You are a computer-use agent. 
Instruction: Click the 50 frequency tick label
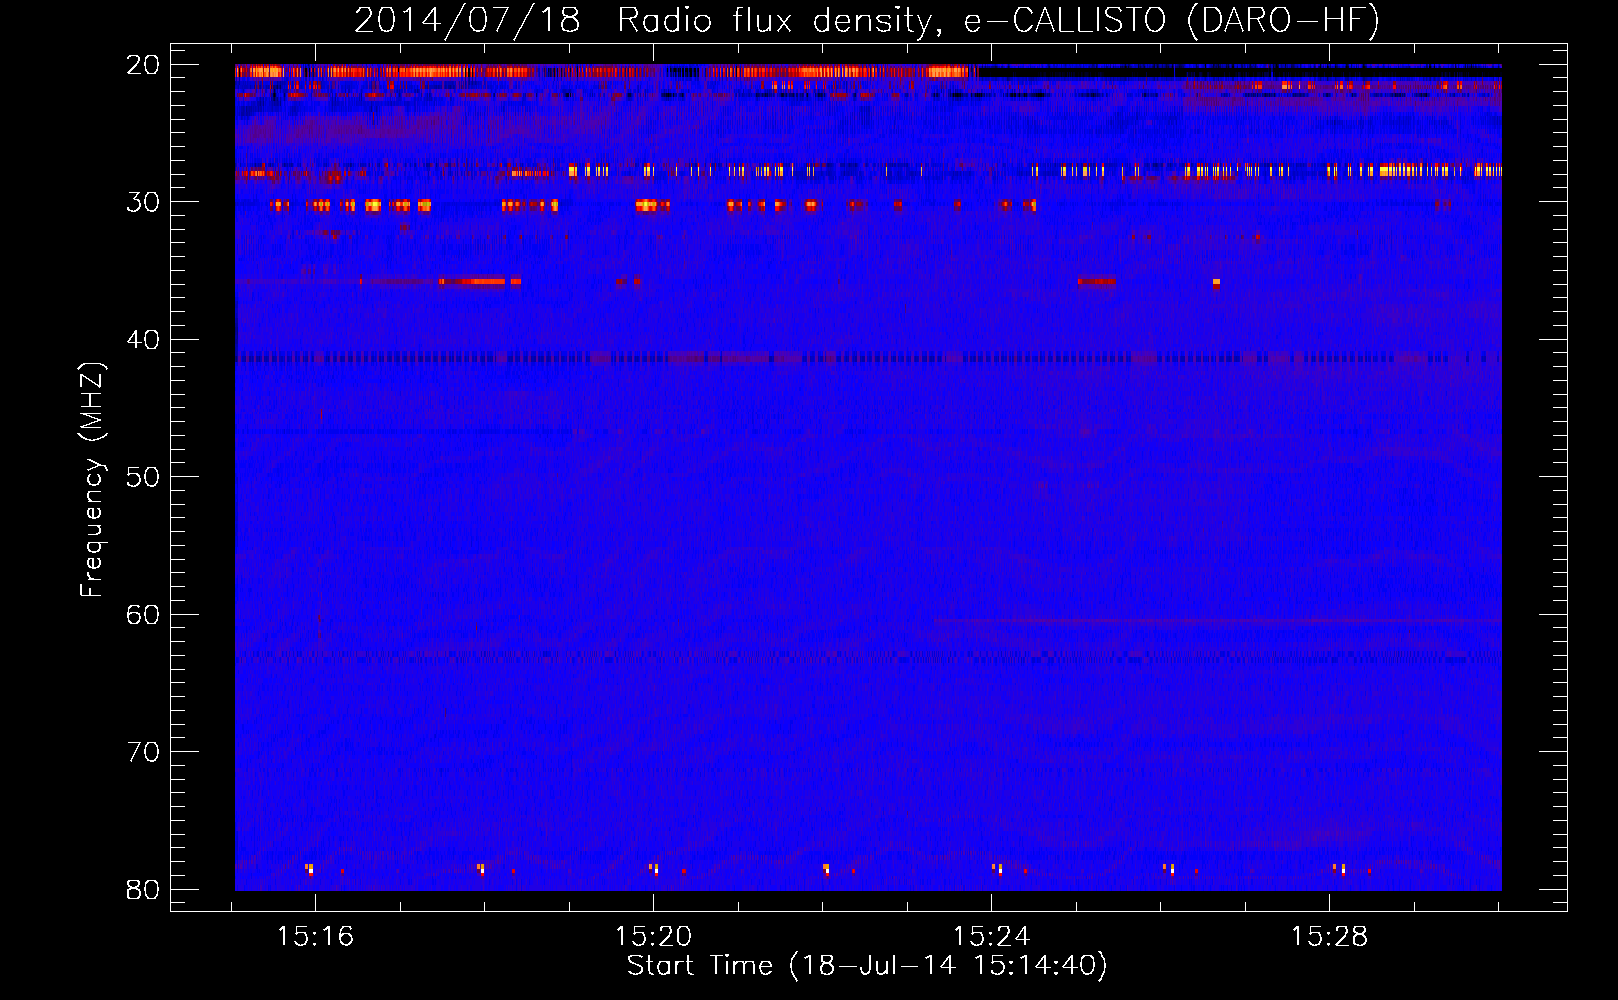point(143,477)
